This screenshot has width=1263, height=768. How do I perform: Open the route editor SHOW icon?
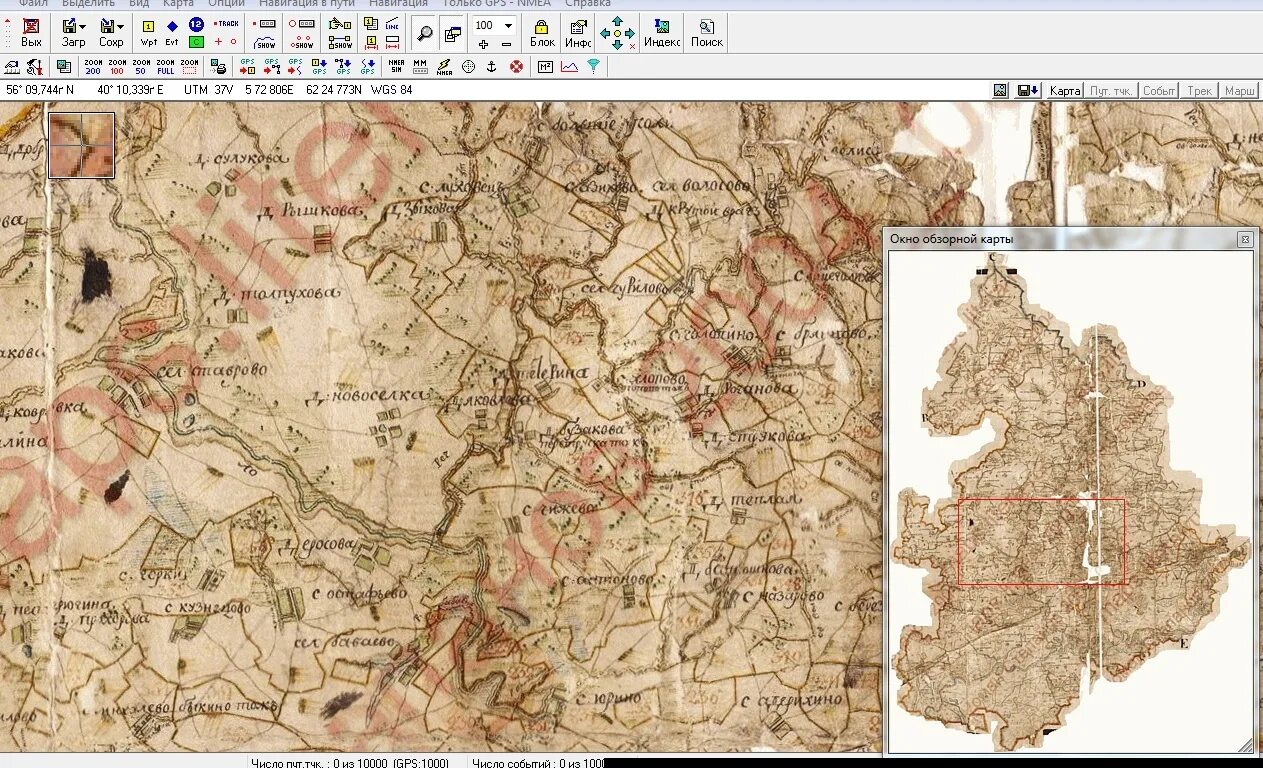(341, 42)
